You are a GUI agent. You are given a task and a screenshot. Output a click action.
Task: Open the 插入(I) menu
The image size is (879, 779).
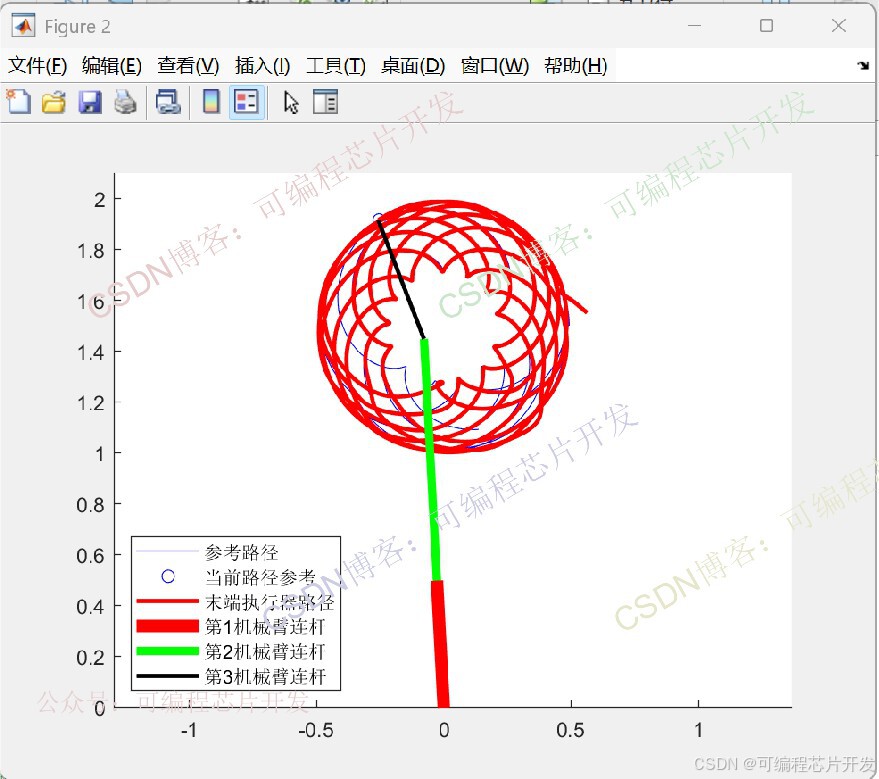262,66
